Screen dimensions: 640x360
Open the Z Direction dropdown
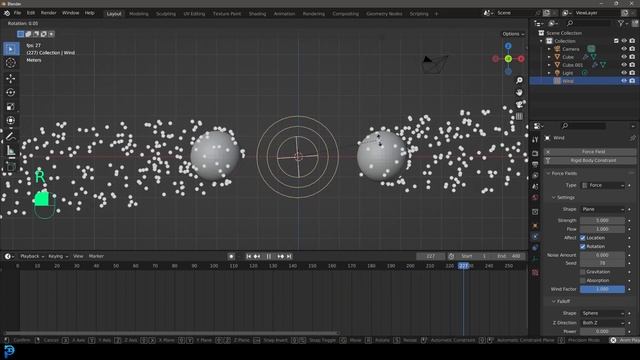(602, 322)
